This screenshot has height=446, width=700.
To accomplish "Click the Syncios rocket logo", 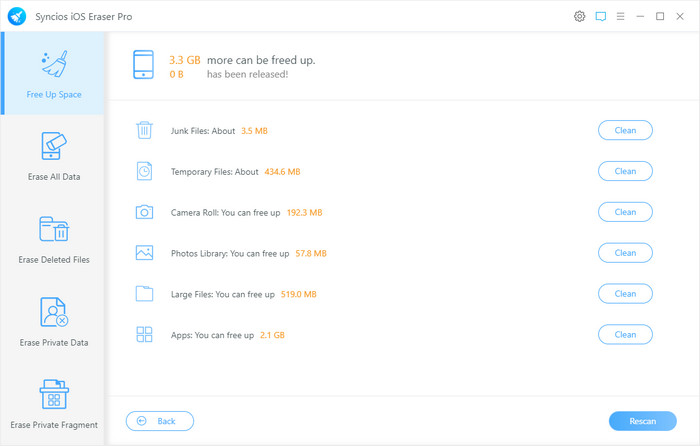I will pos(17,17).
